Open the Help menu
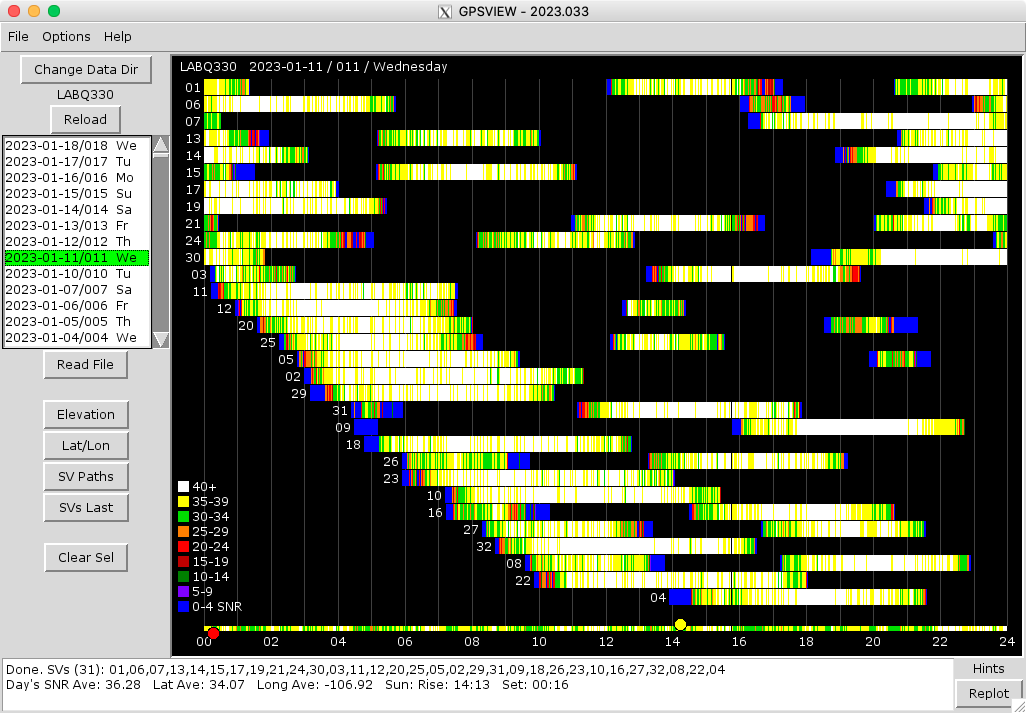1026x713 pixels. (118, 37)
